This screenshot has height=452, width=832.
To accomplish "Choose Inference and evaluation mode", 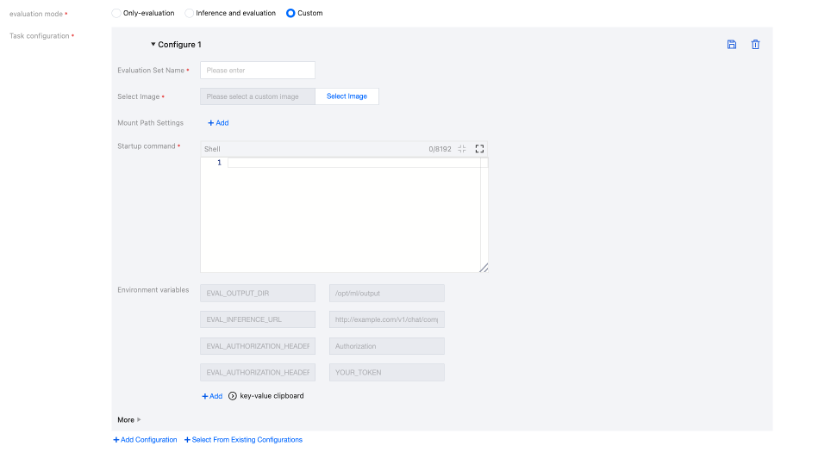I will (189, 13).
